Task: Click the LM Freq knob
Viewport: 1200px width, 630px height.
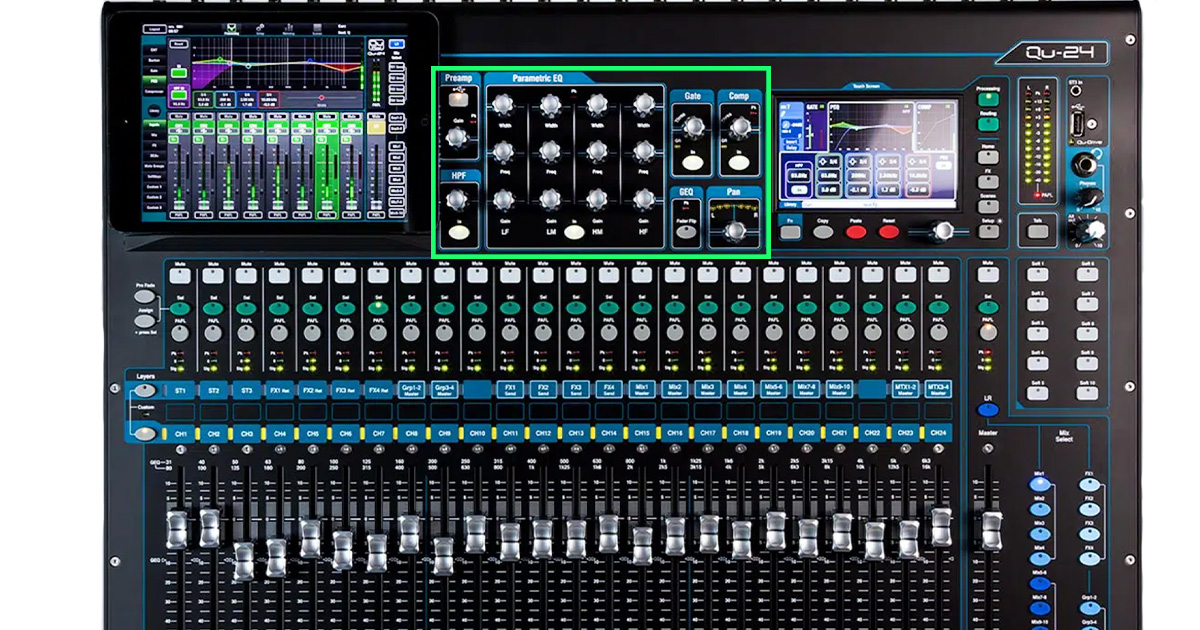Action: 550,151
